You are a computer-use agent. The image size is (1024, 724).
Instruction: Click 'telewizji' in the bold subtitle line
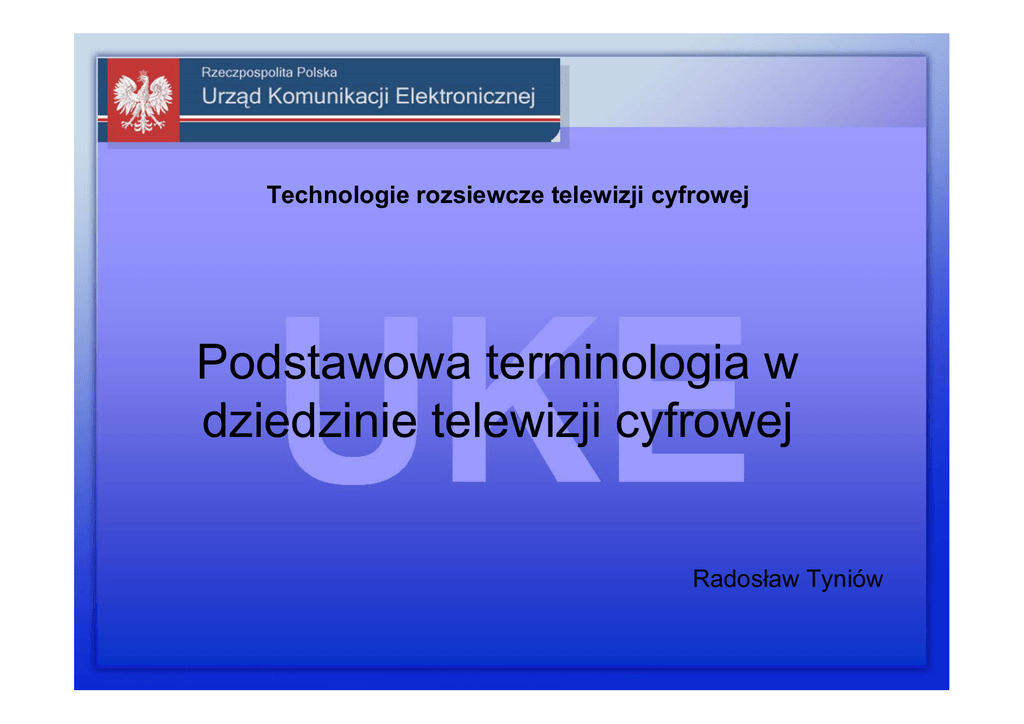[x=598, y=196]
